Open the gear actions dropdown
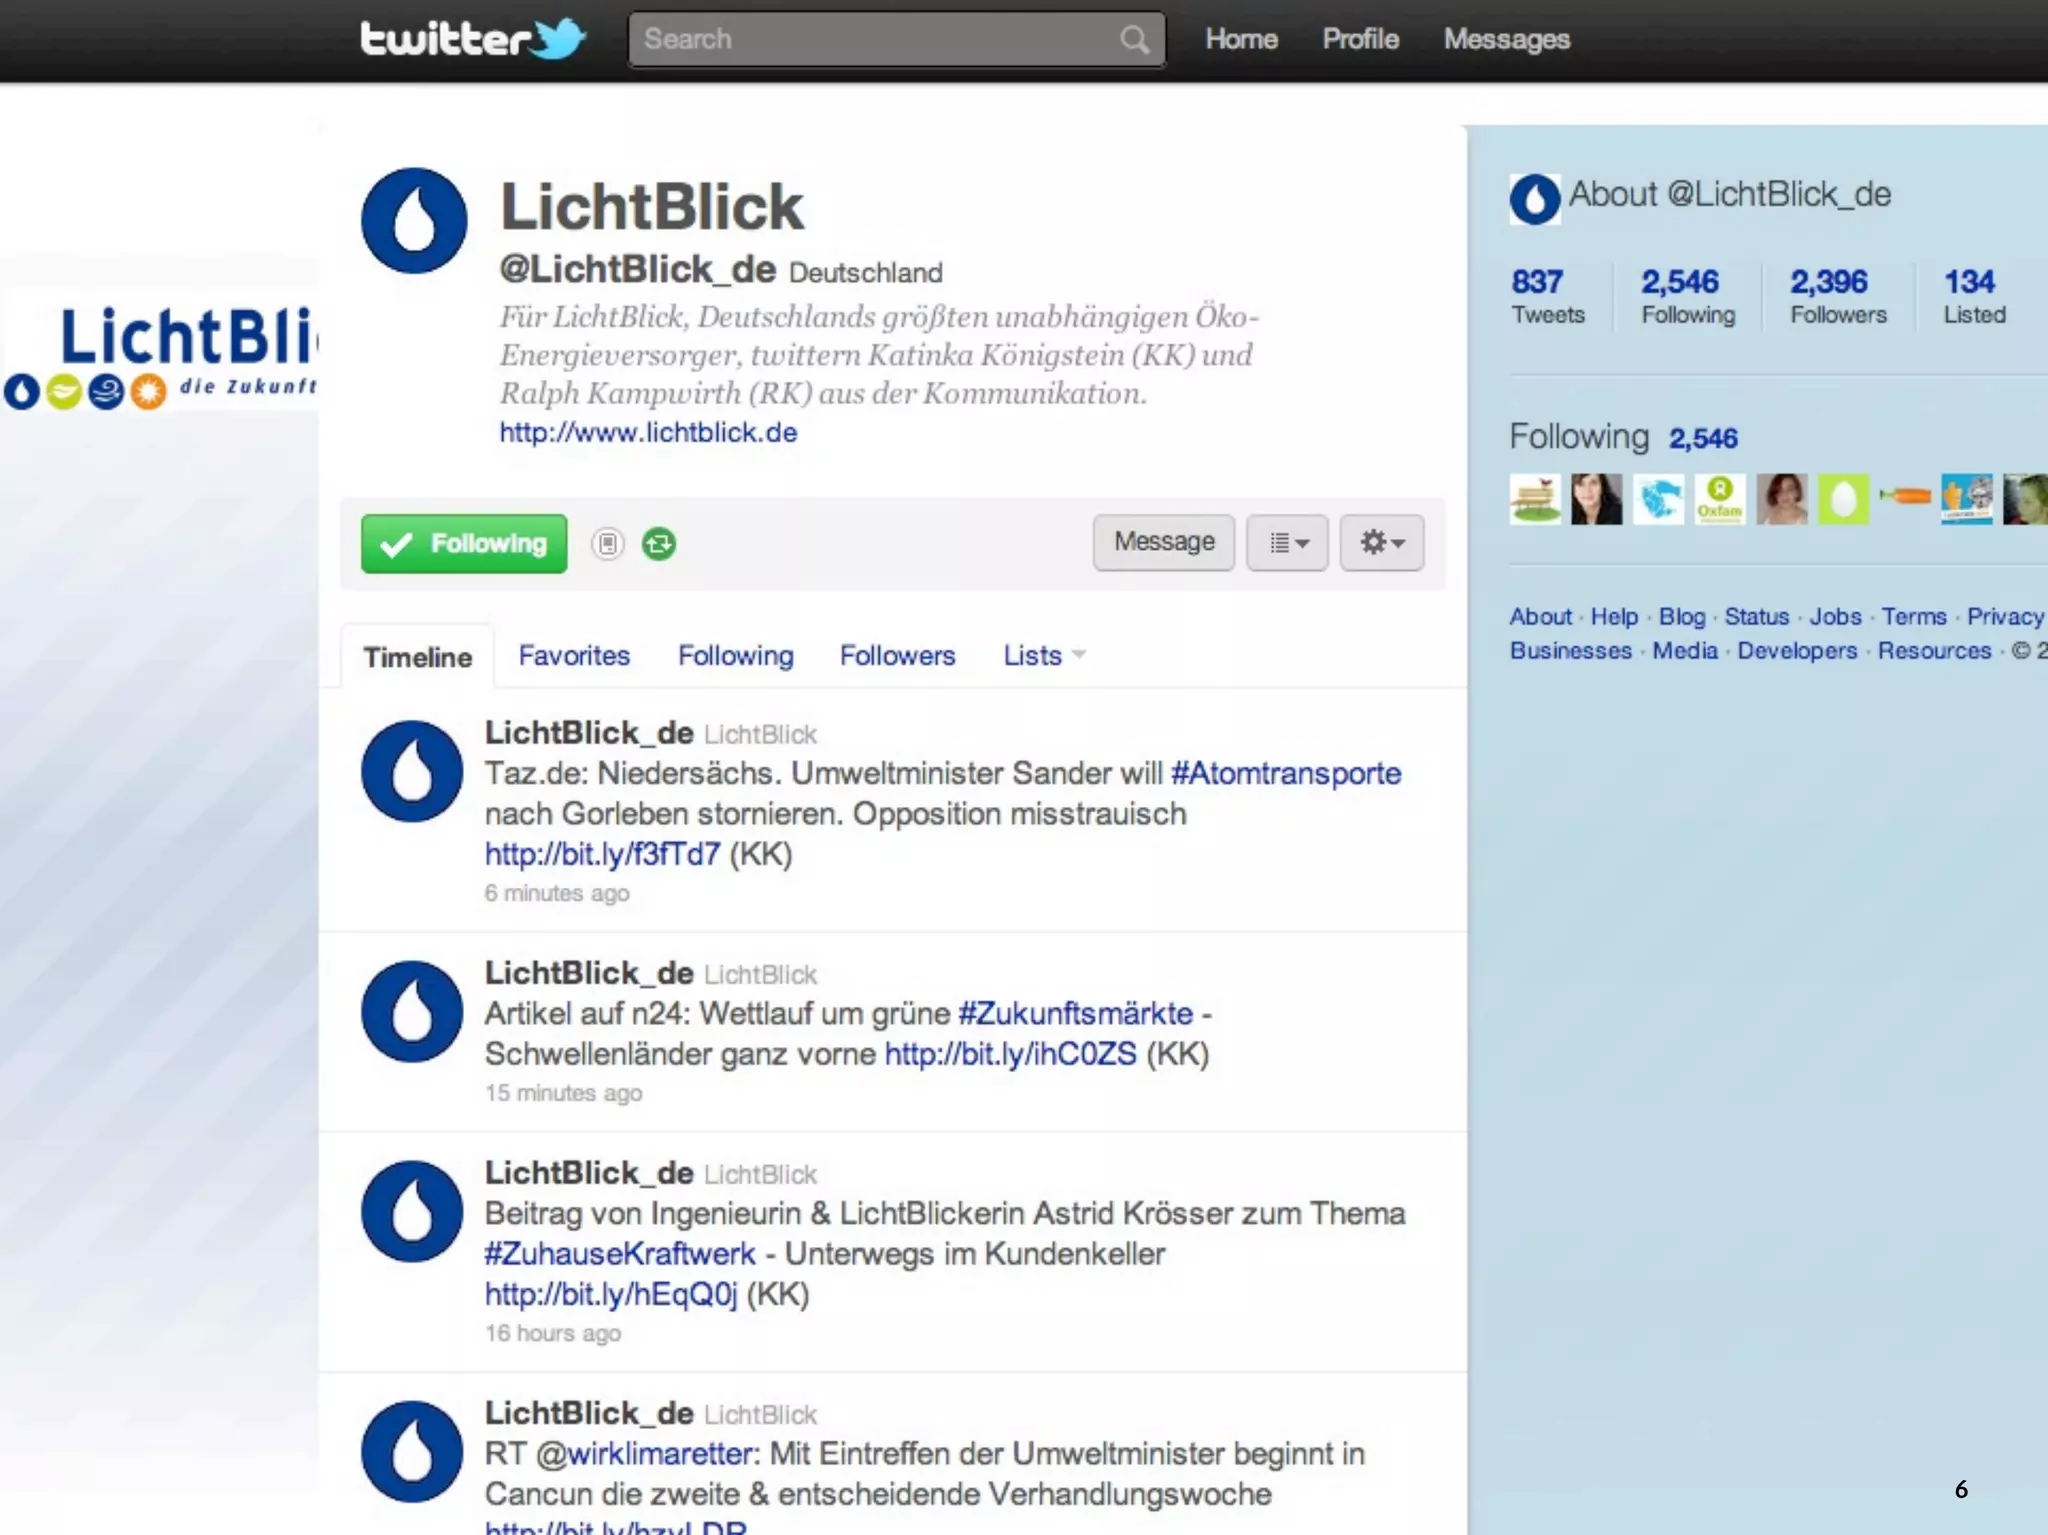Screen dimensions: 2048x1535 pyautogui.click(x=1382, y=543)
